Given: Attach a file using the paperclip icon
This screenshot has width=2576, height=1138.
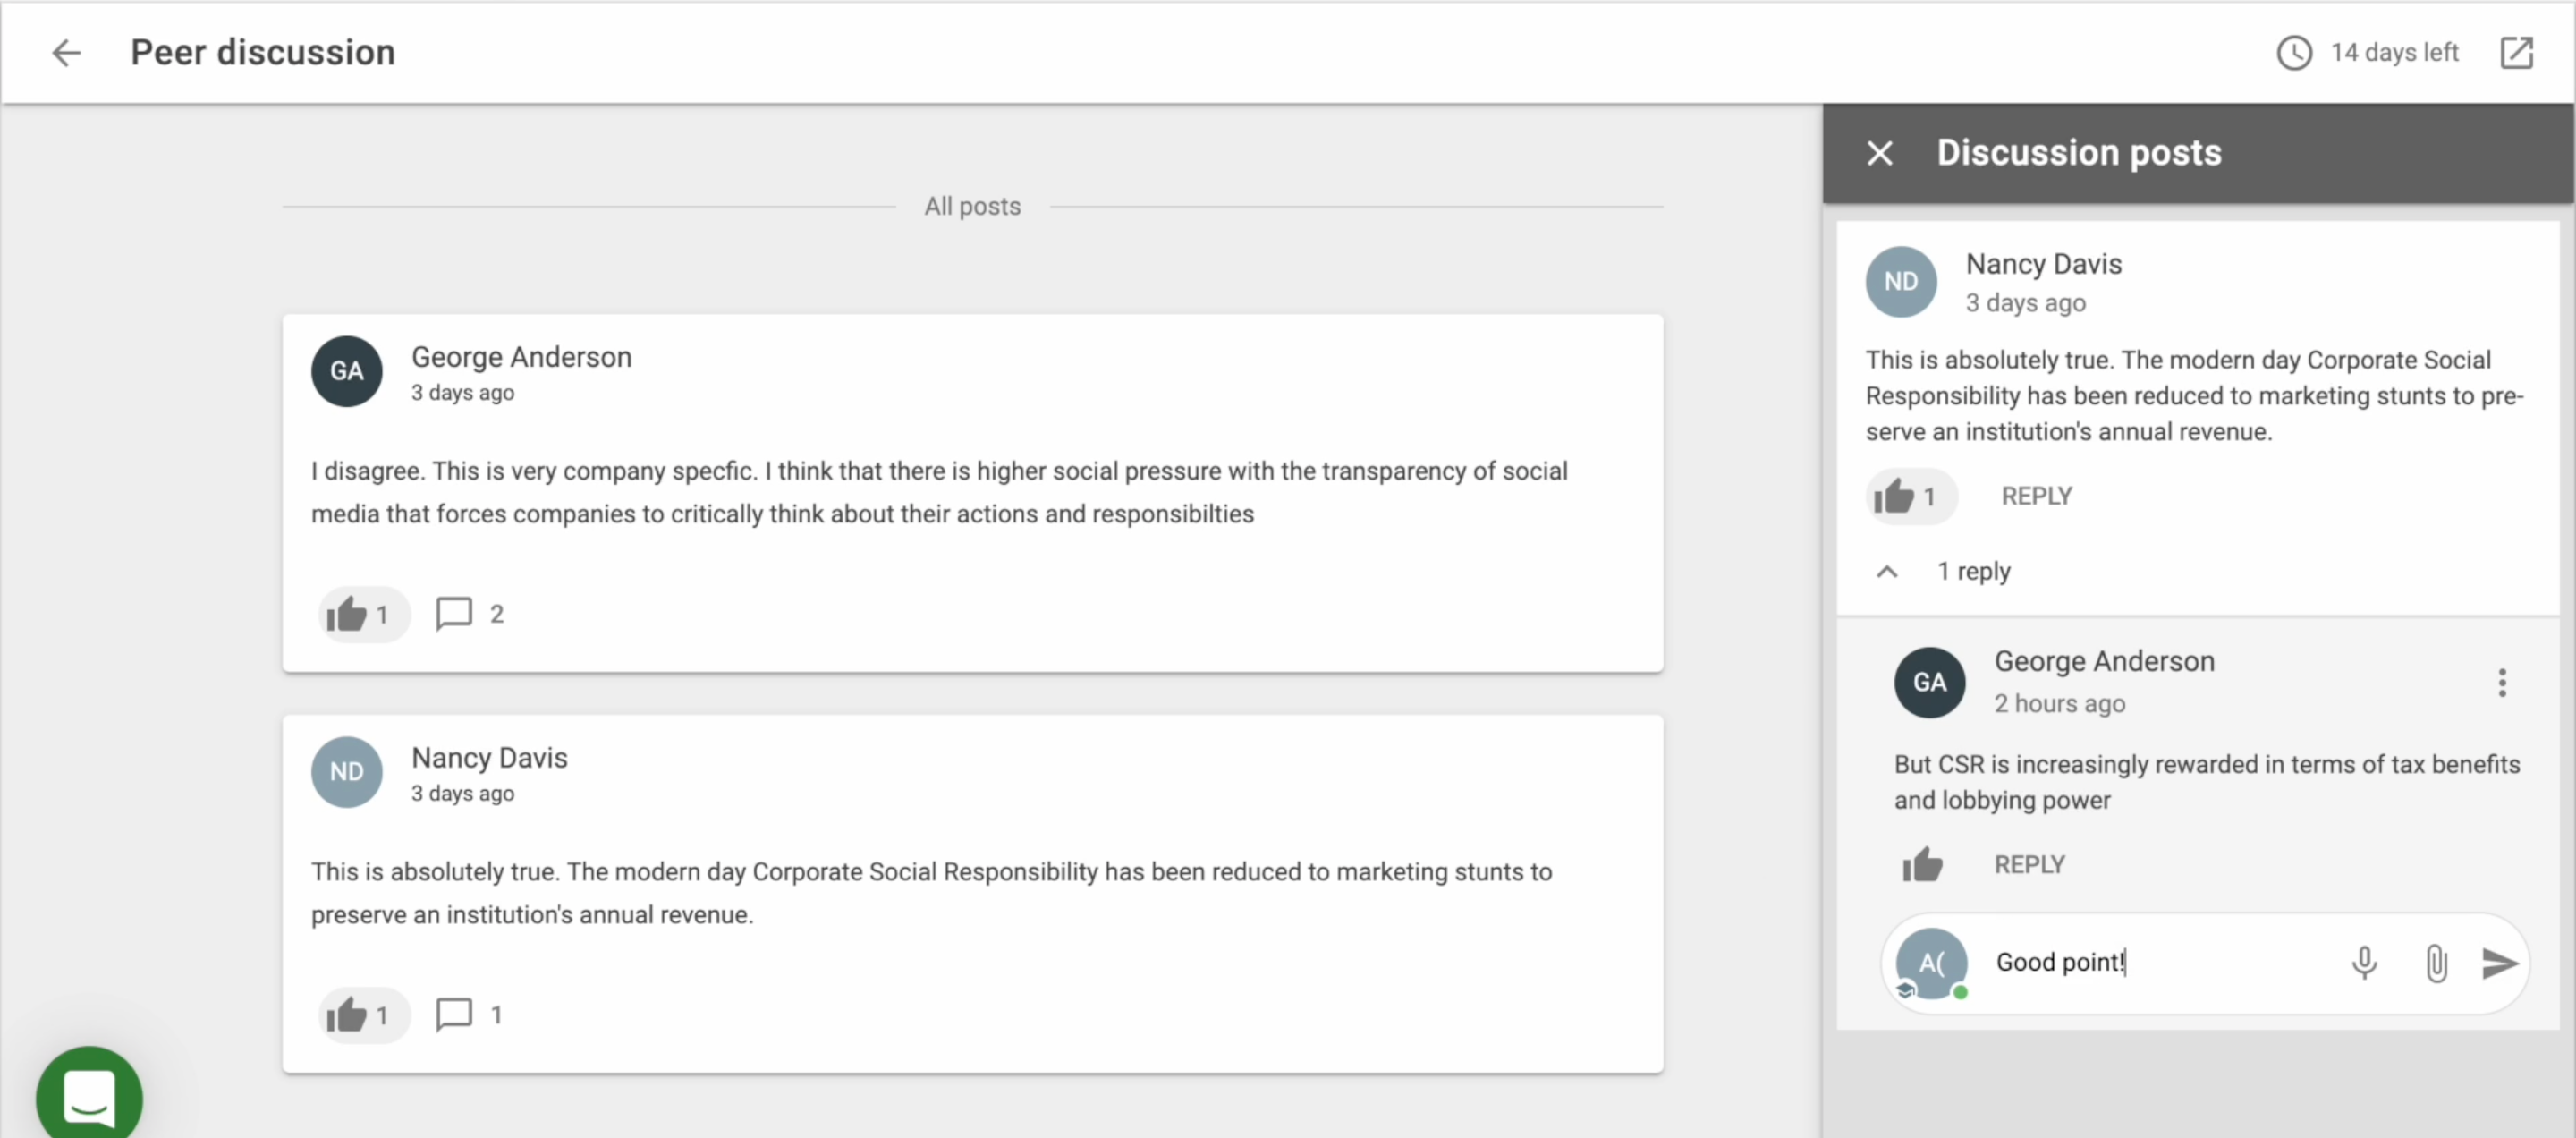Looking at the screenshot, I should point(2436,963).
